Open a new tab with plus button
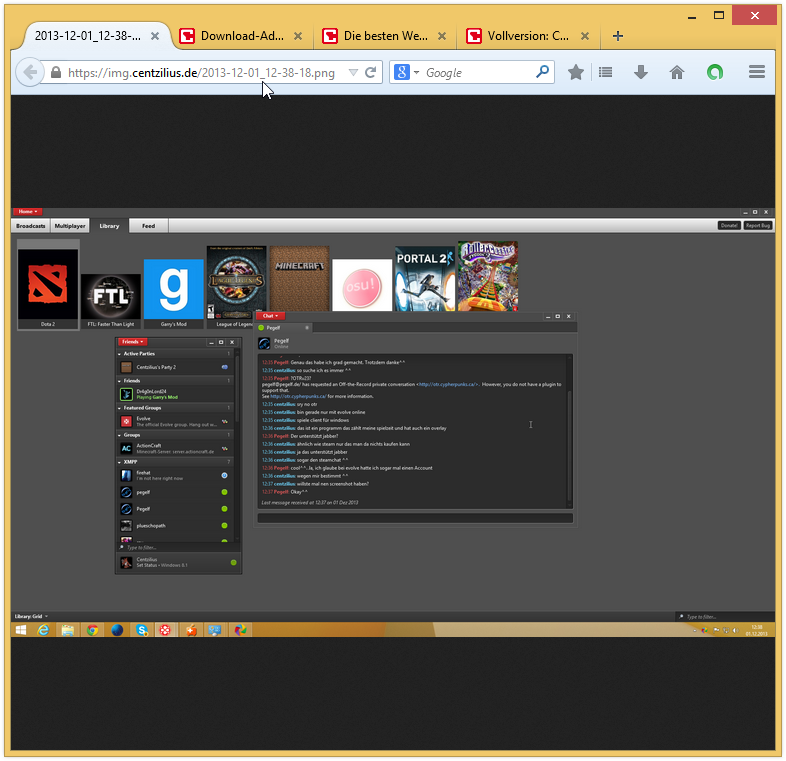This screenshot has height=761, width=786. (x=618, y=36)
